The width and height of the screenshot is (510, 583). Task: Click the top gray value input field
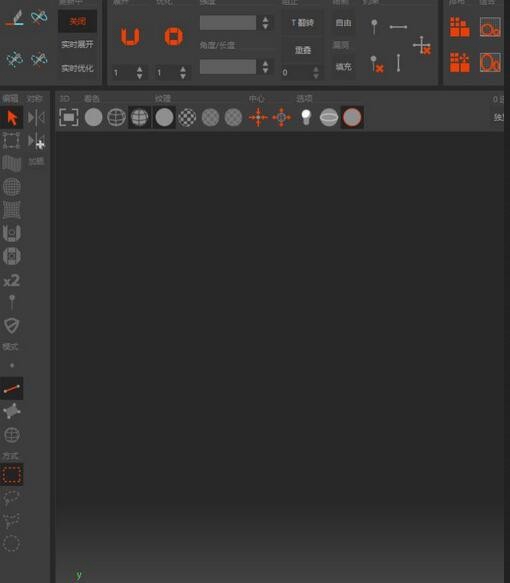[228, 23]
